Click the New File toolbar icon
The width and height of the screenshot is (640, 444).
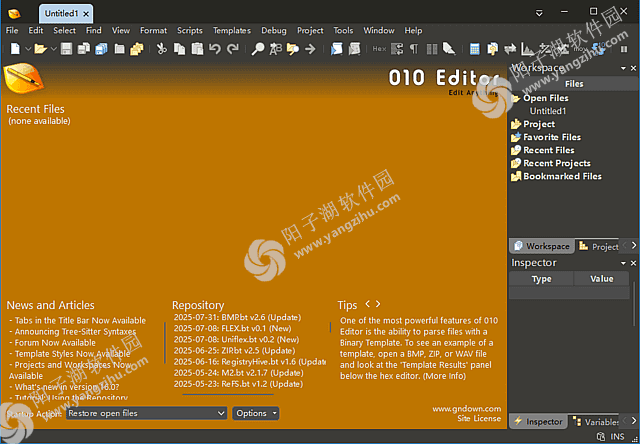click(15, 49)
